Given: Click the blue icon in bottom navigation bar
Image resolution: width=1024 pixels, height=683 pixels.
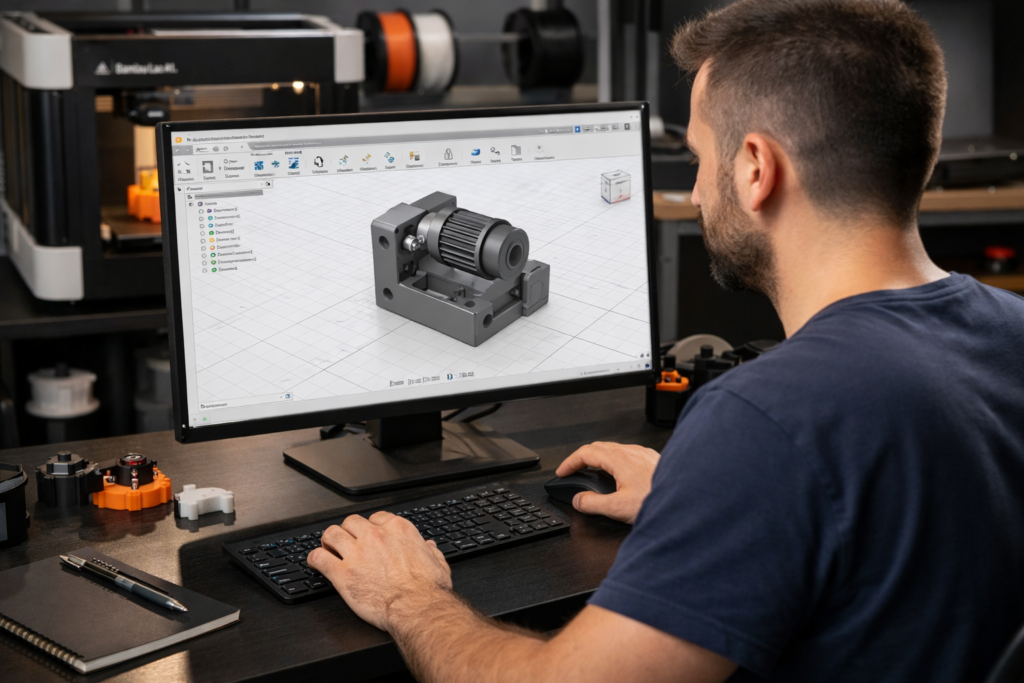Looking at the screenshot, I should (451, 376).
